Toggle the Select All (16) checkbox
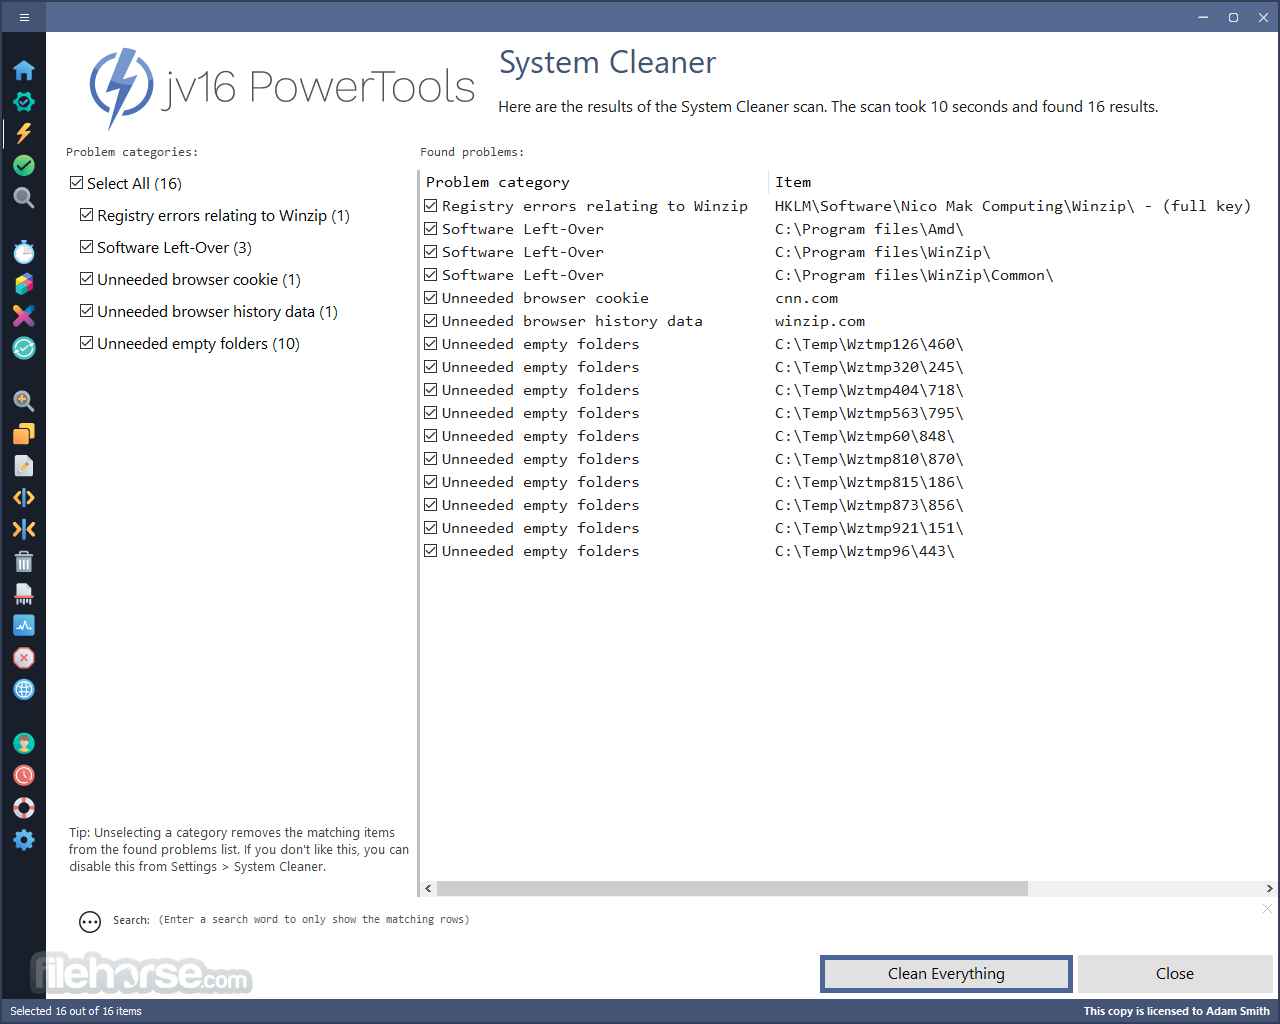 (77, 183)
